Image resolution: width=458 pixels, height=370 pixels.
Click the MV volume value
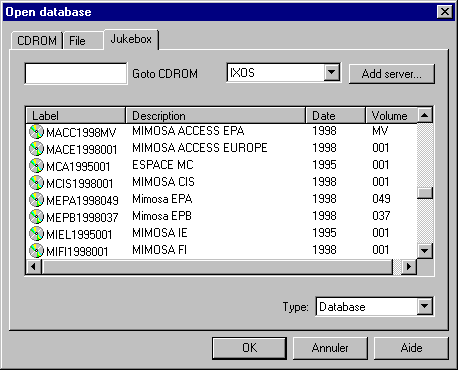[x=380, y=131]
